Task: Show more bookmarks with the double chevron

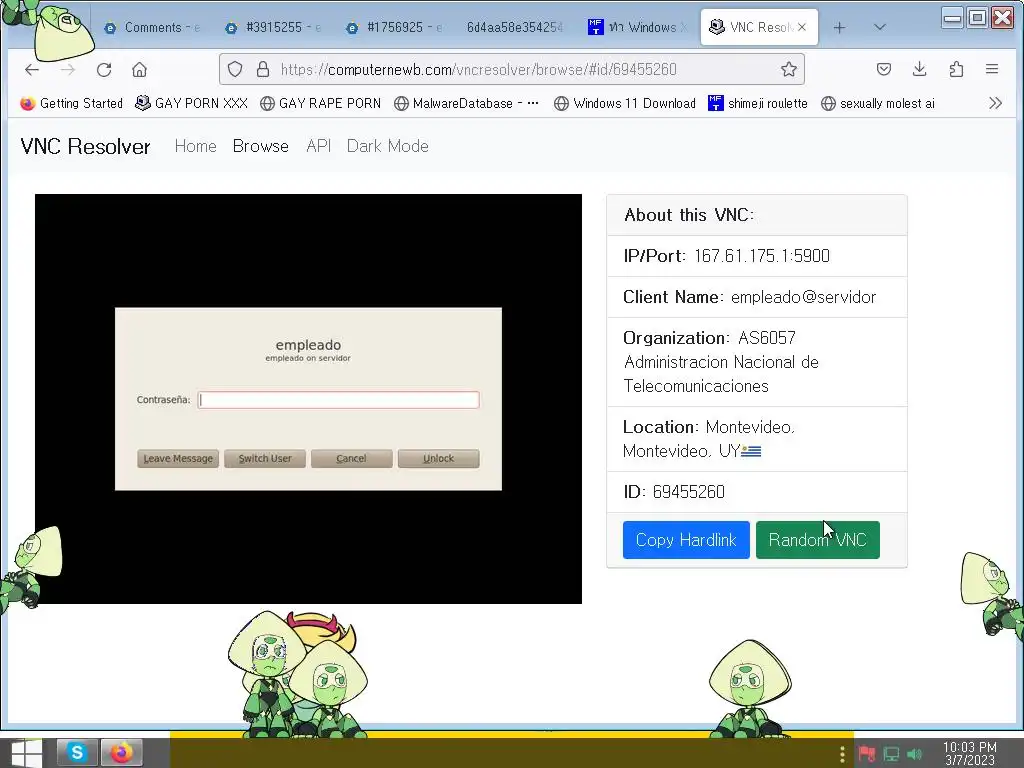Action: coord(995,103)
